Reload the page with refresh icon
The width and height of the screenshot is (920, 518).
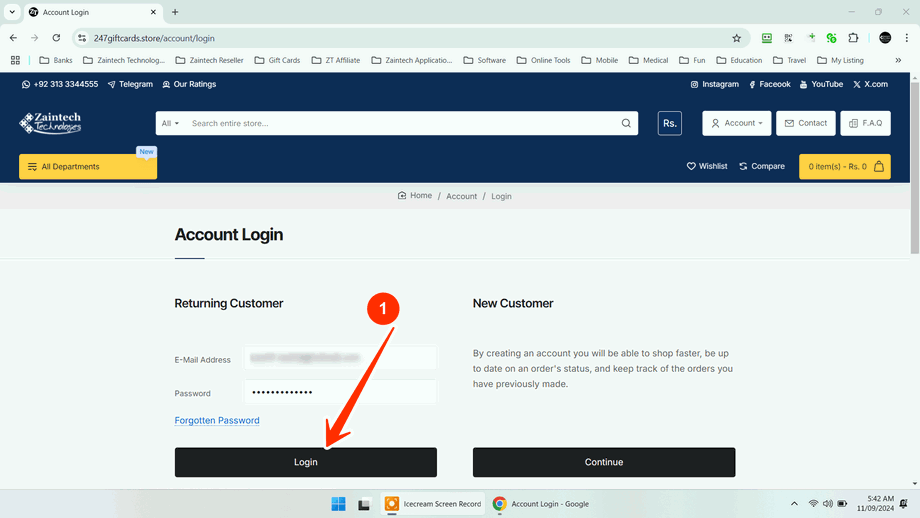56,38
